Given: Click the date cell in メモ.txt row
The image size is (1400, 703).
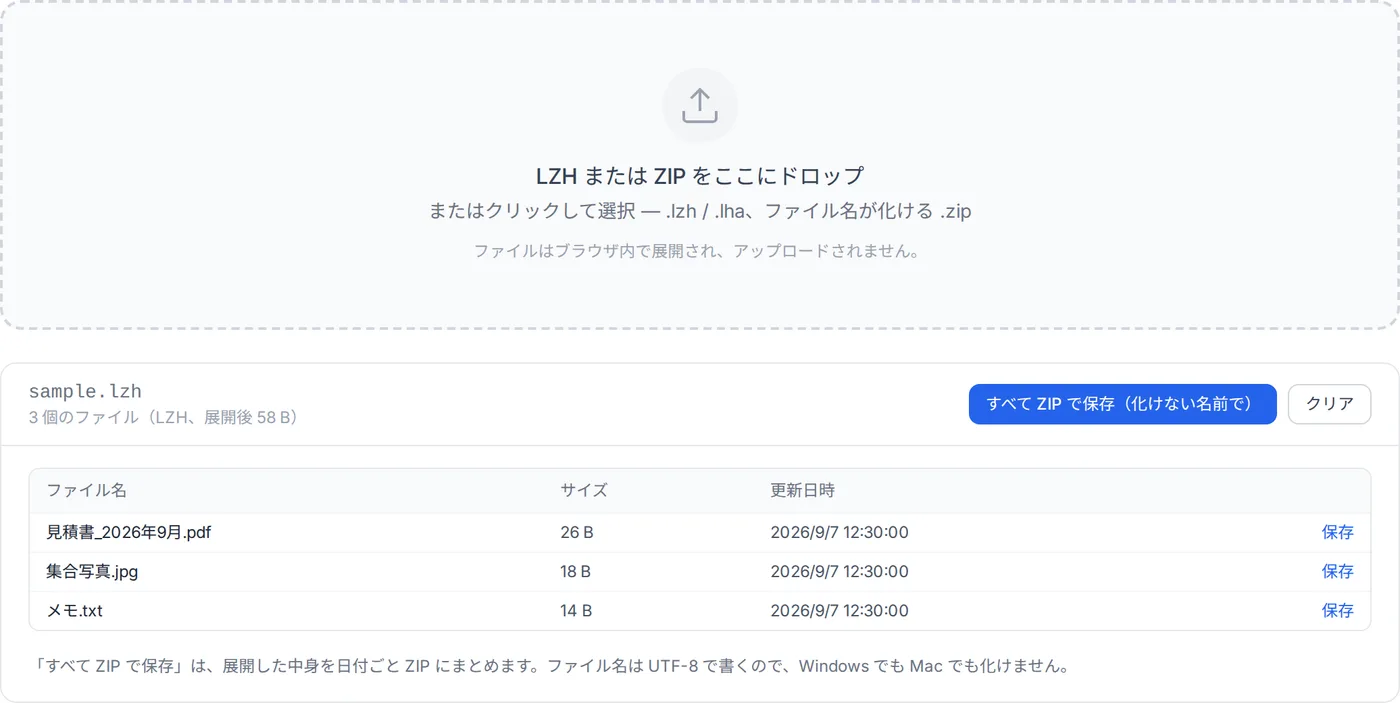Looking at the screenshot, I should coord(839,610).
